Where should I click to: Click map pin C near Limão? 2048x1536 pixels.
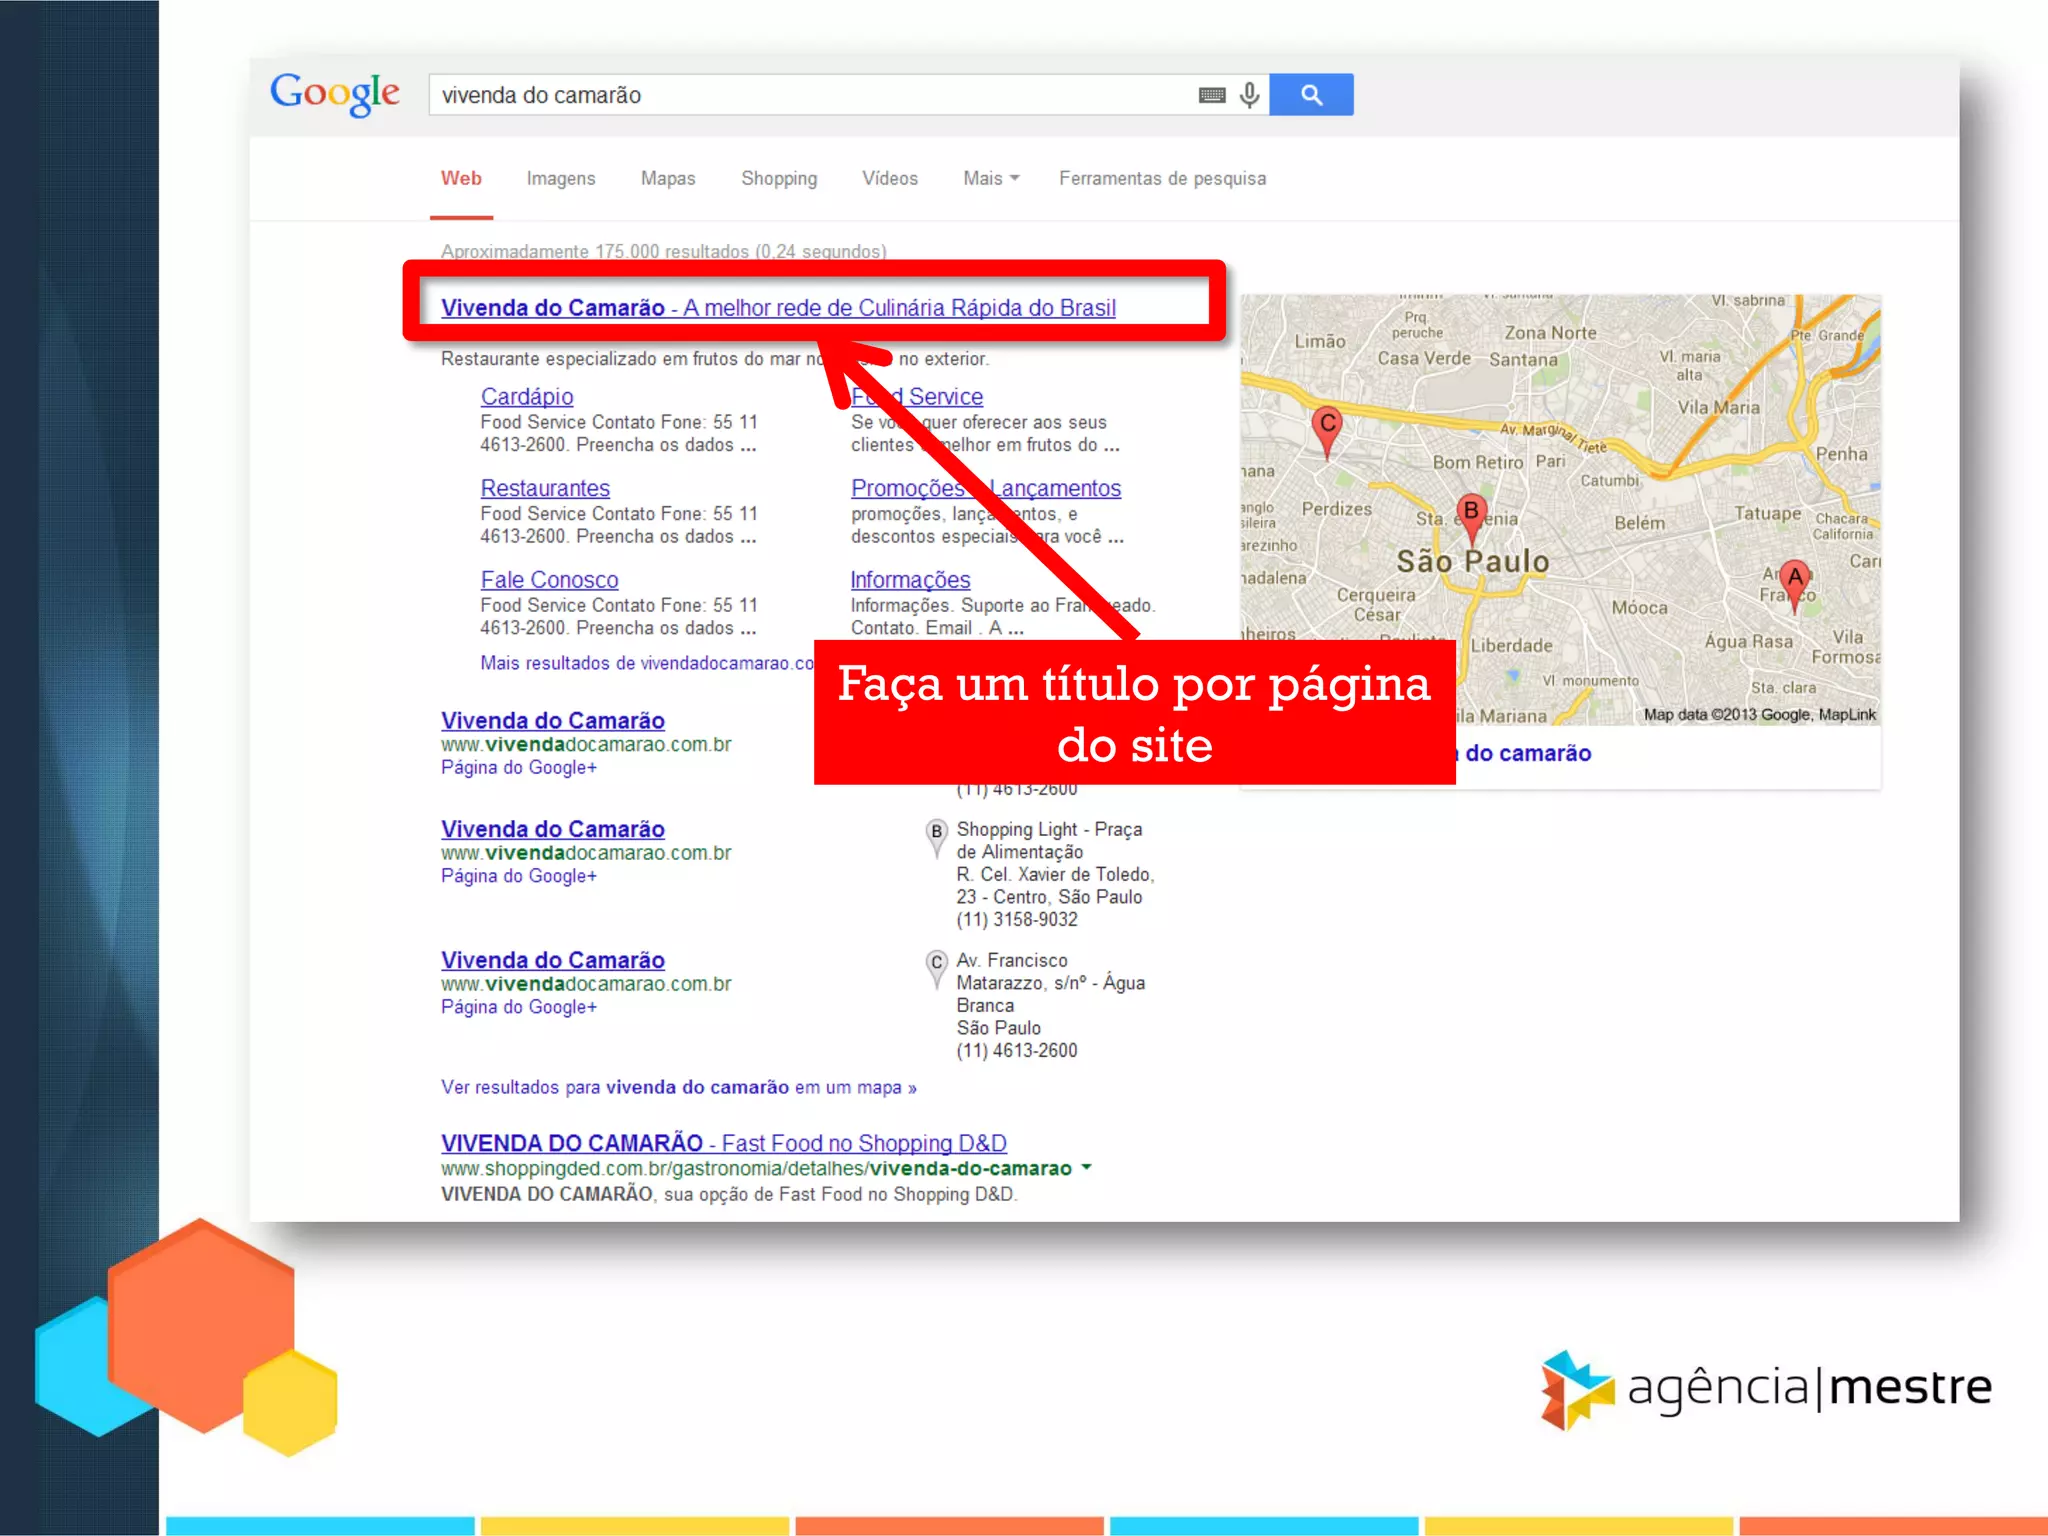coord(1327,432)
